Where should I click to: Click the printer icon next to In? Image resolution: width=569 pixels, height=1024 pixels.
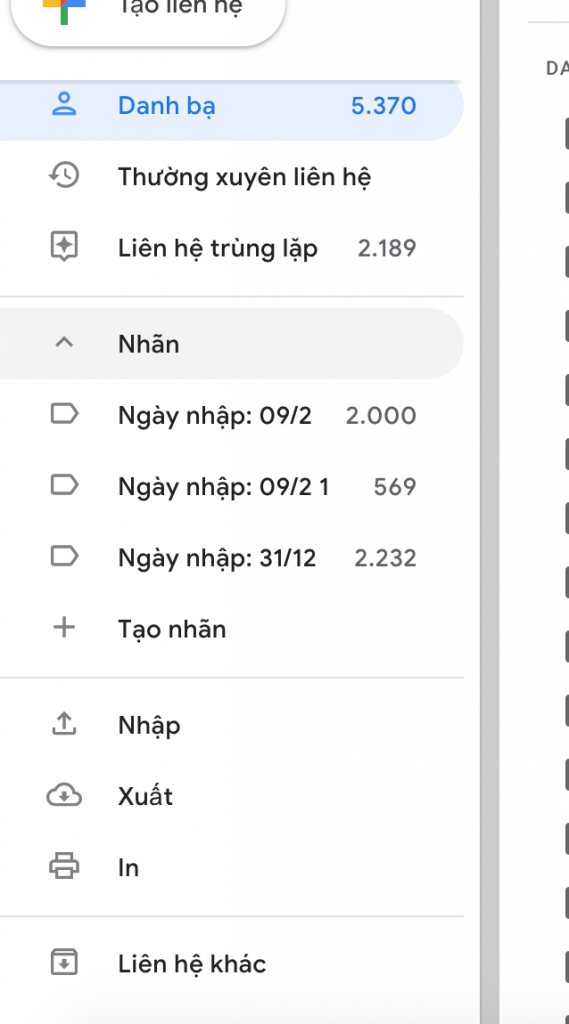click(64, 867)
